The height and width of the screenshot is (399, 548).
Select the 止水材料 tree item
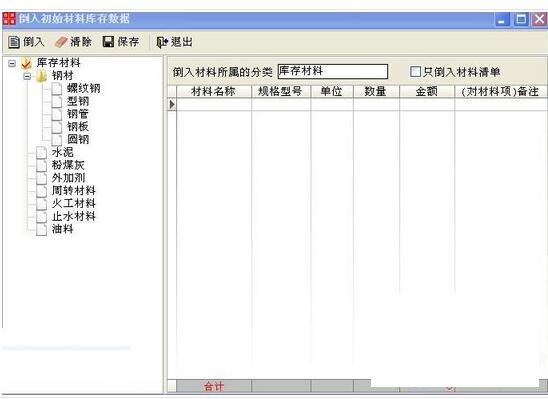point(73,216)
